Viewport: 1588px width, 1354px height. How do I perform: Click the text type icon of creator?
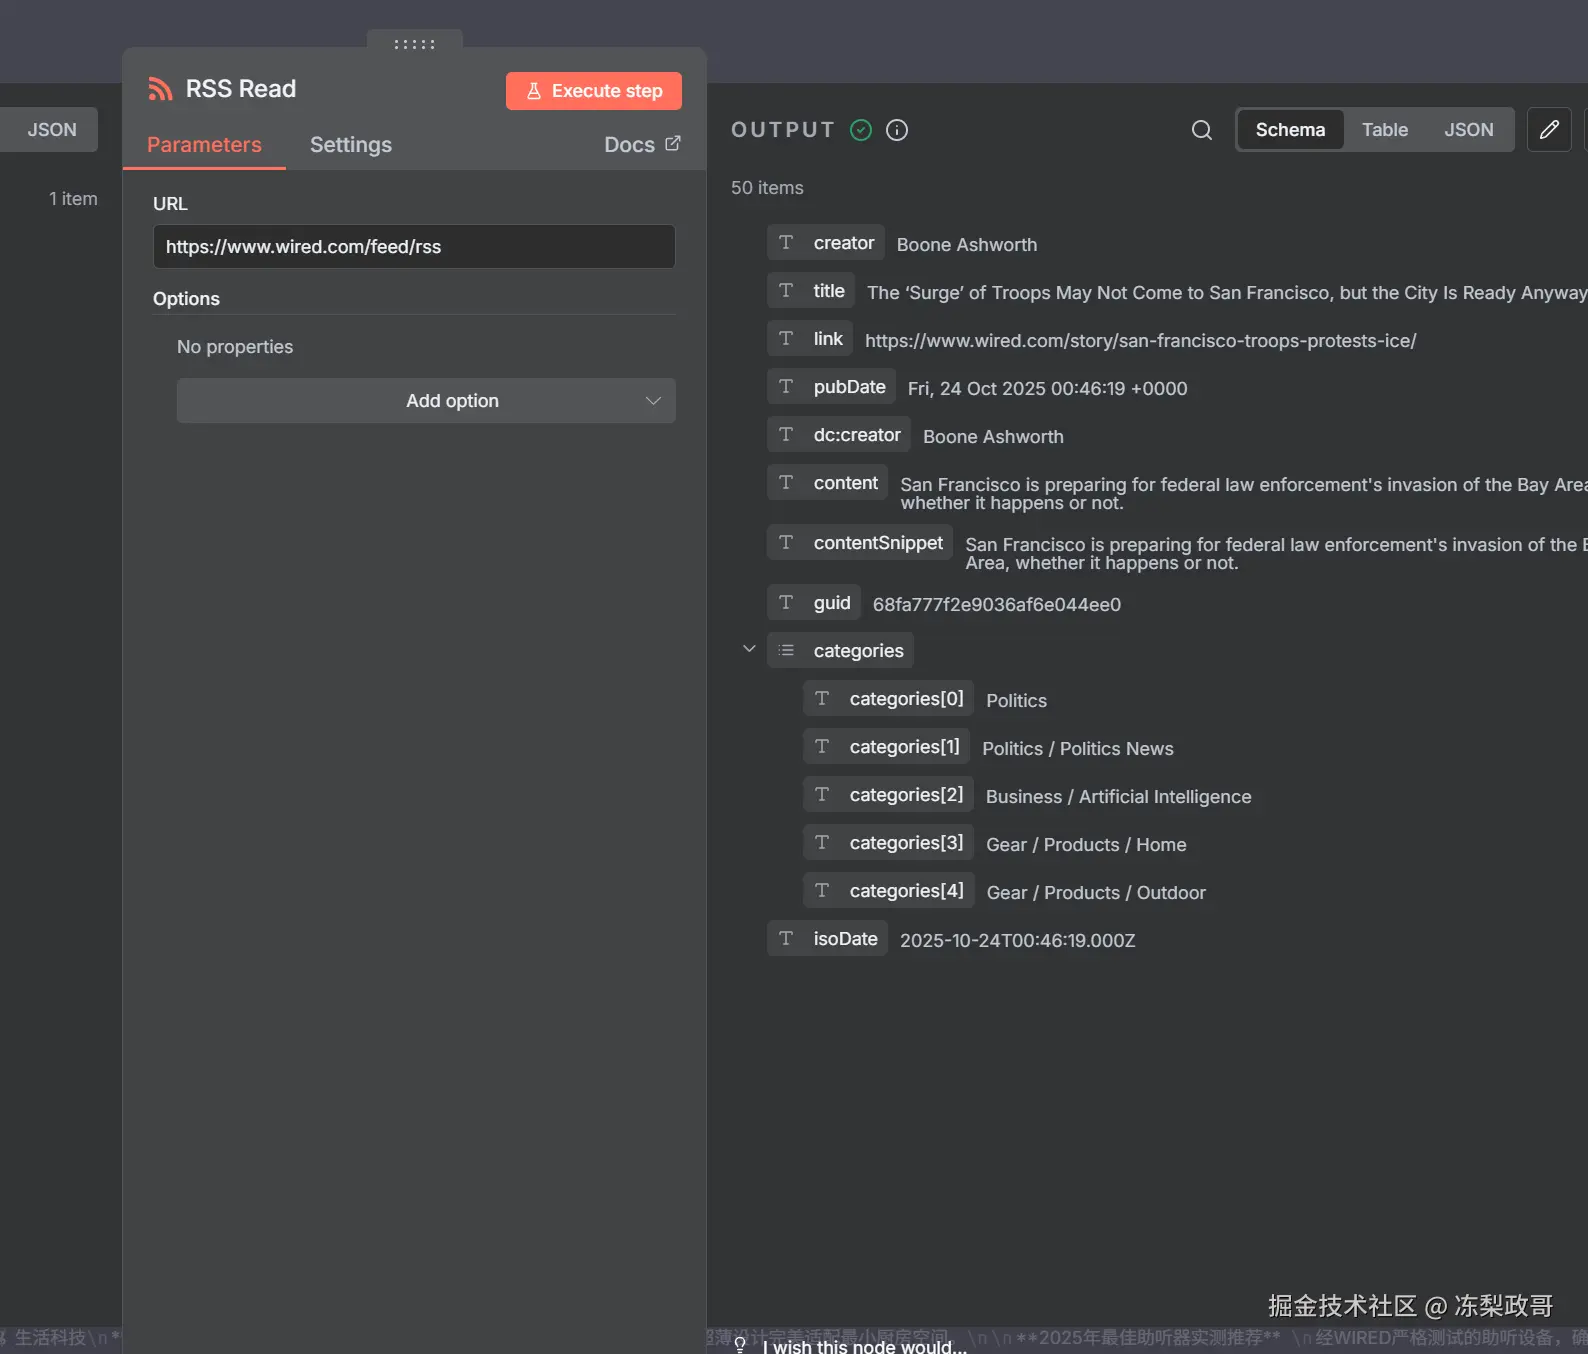point(786,243)
